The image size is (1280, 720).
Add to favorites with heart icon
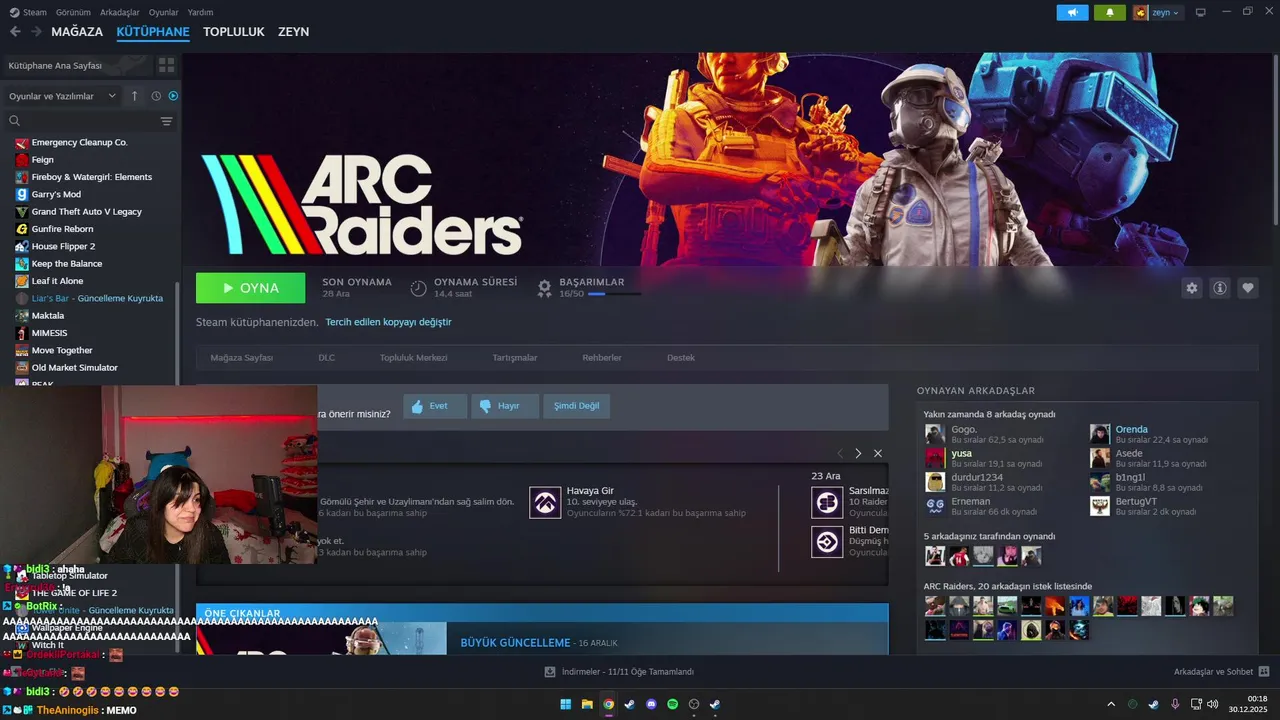click(1248, 288)
